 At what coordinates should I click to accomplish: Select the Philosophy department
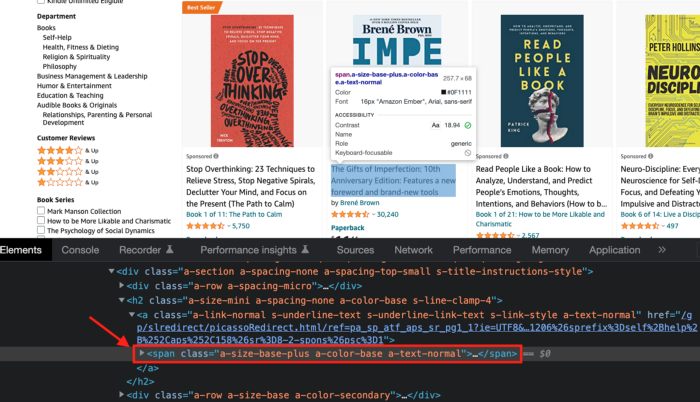(x=60, y=67)
